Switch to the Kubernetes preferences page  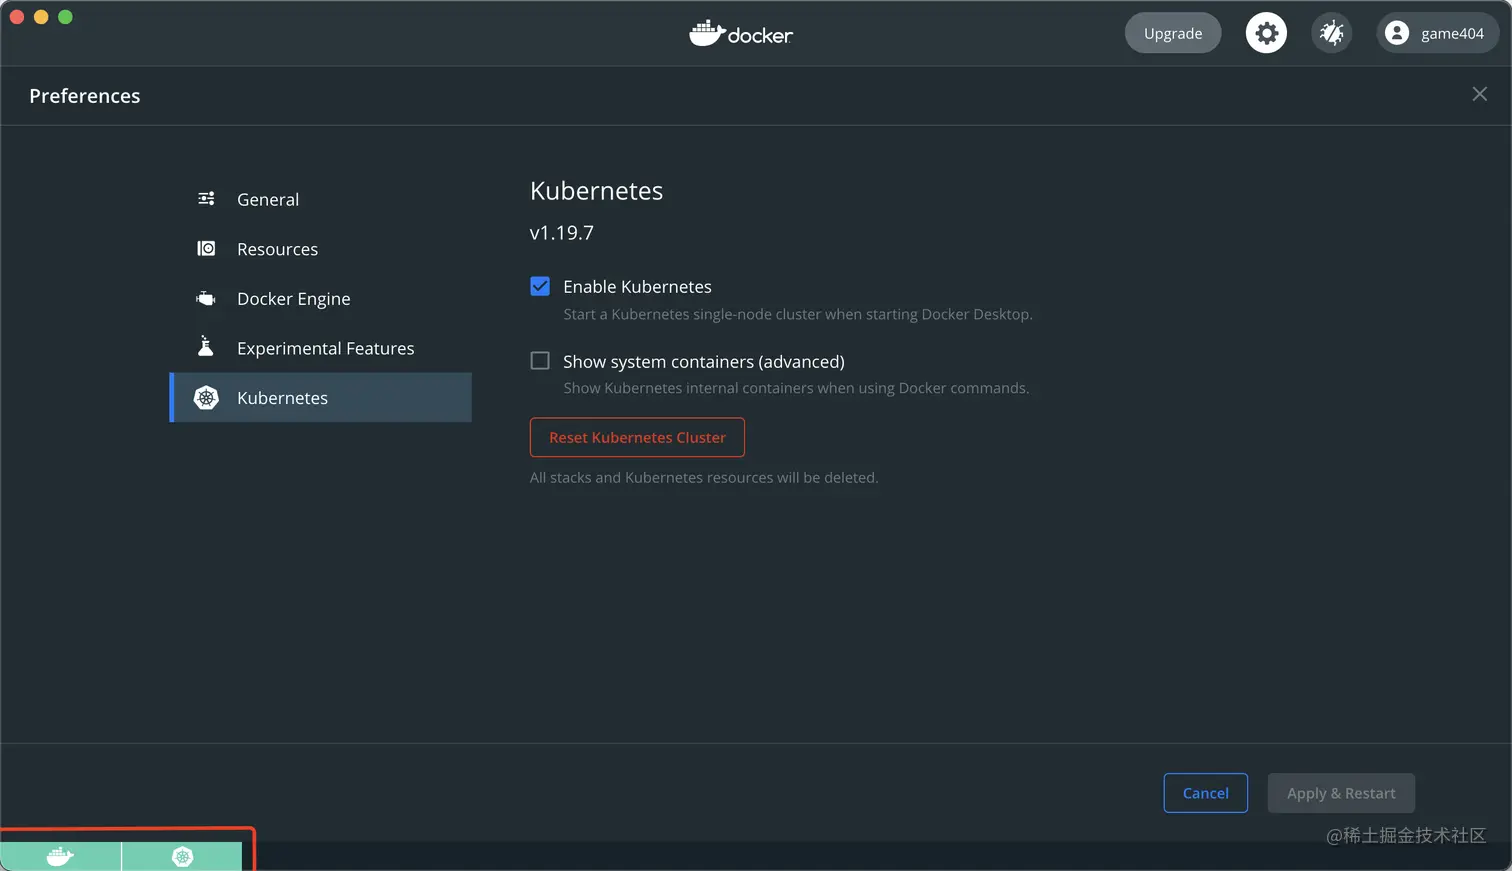coord(282,397)
